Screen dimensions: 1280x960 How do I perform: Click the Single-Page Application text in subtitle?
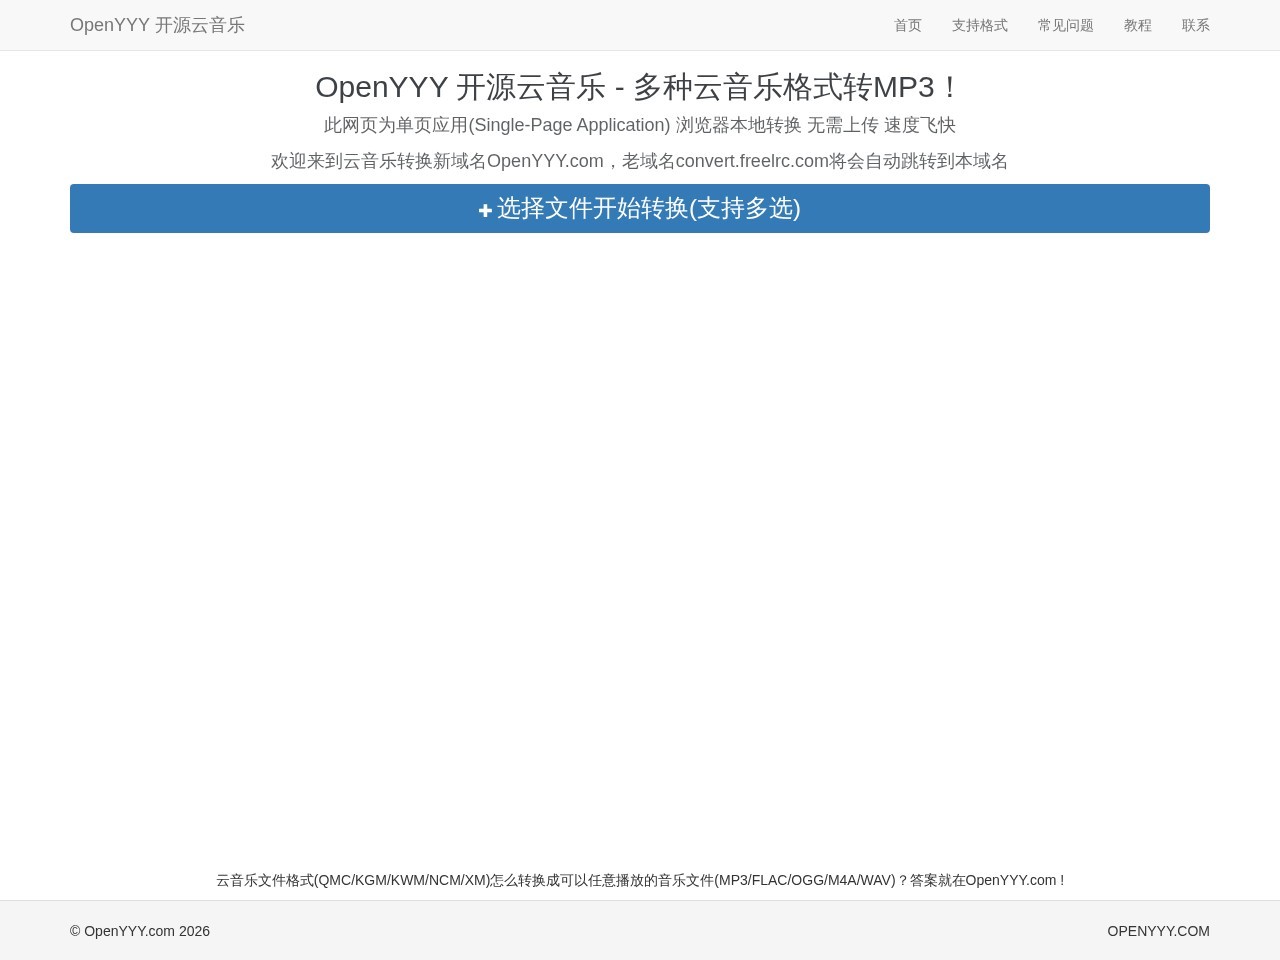pyautogui.click(x=569, y=125)
